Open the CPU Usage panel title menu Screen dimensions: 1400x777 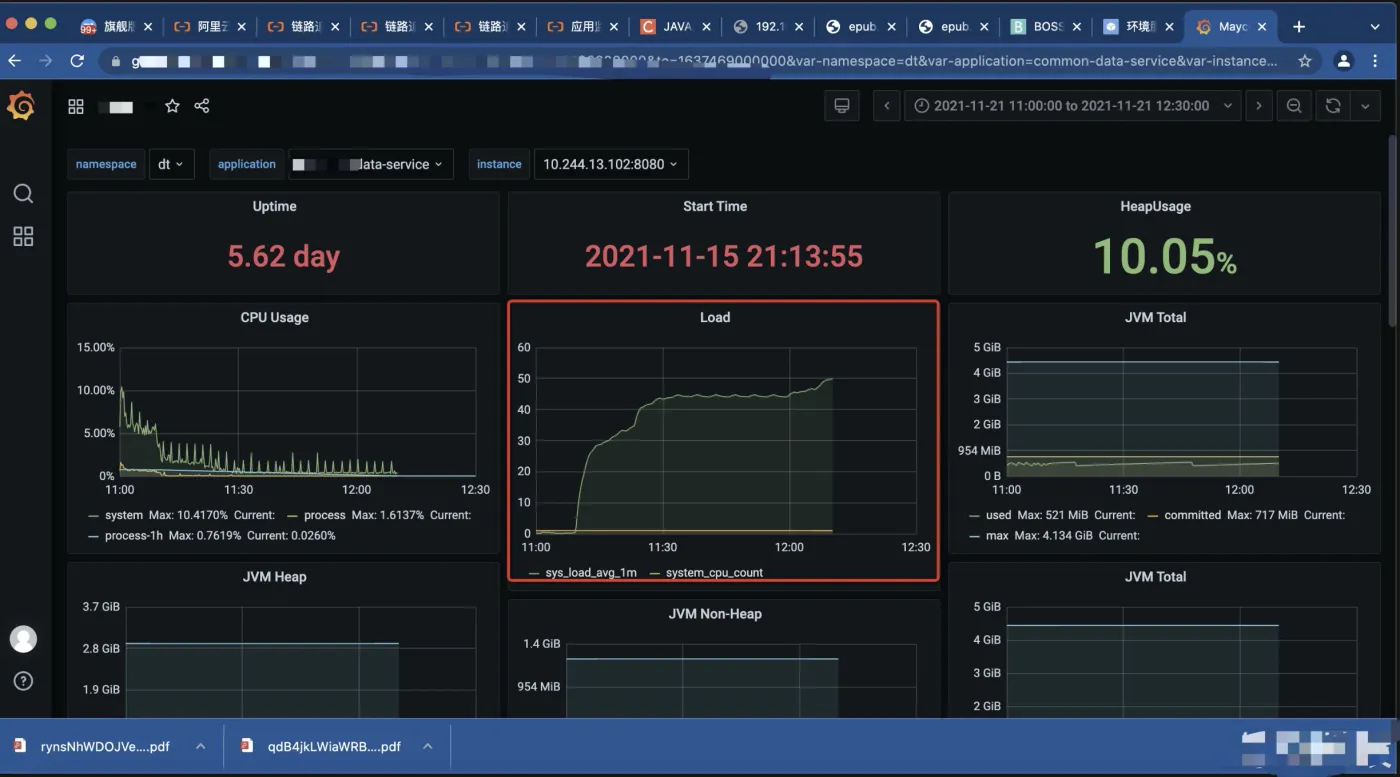(274, 317)
